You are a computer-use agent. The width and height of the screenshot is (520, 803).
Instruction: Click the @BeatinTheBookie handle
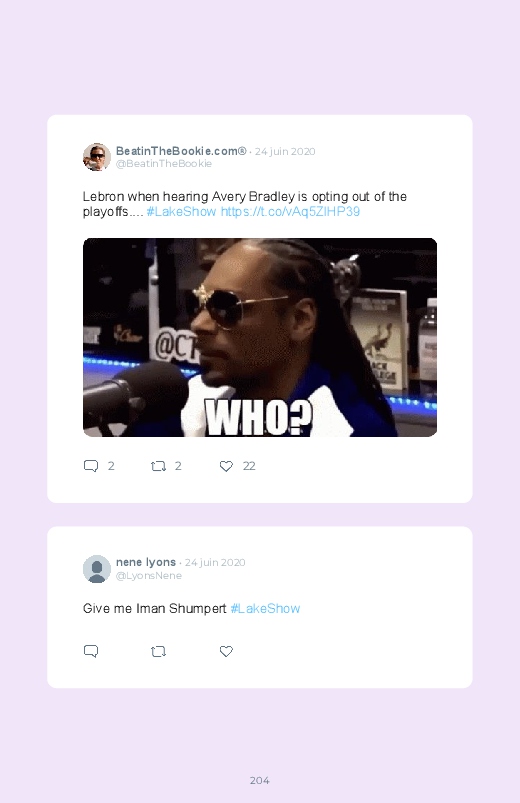tap(164, 164)
